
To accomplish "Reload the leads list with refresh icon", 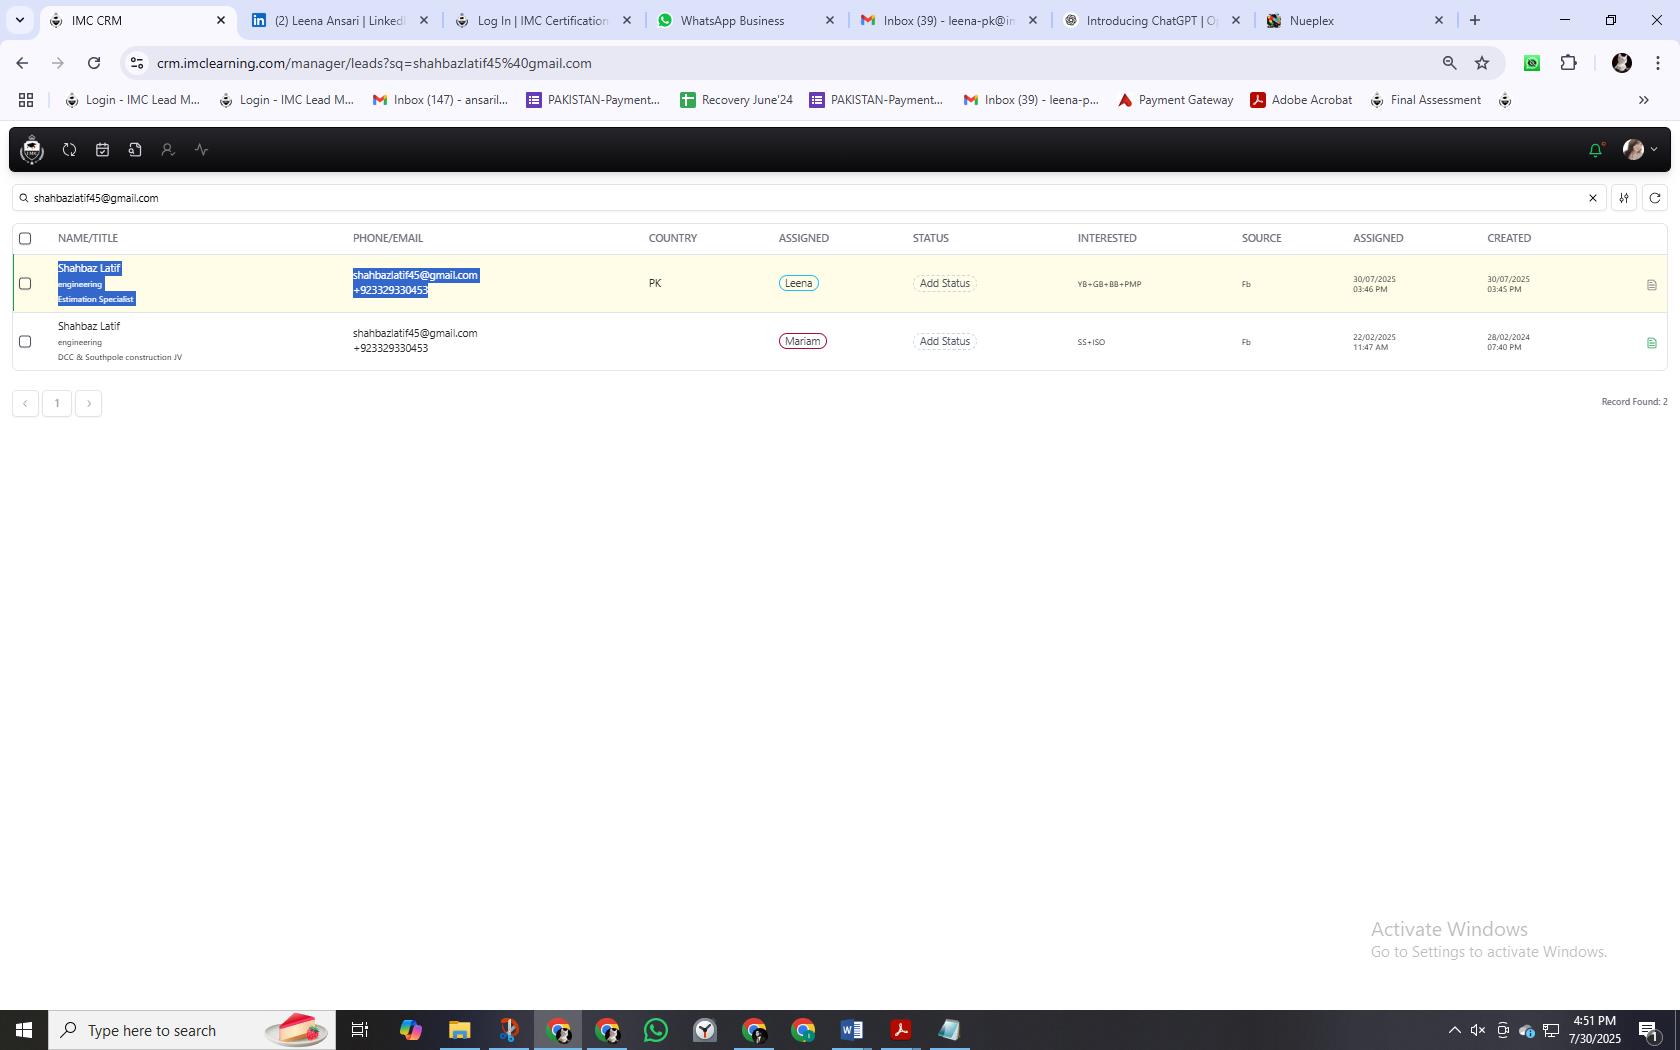I will pos(1655,198).
